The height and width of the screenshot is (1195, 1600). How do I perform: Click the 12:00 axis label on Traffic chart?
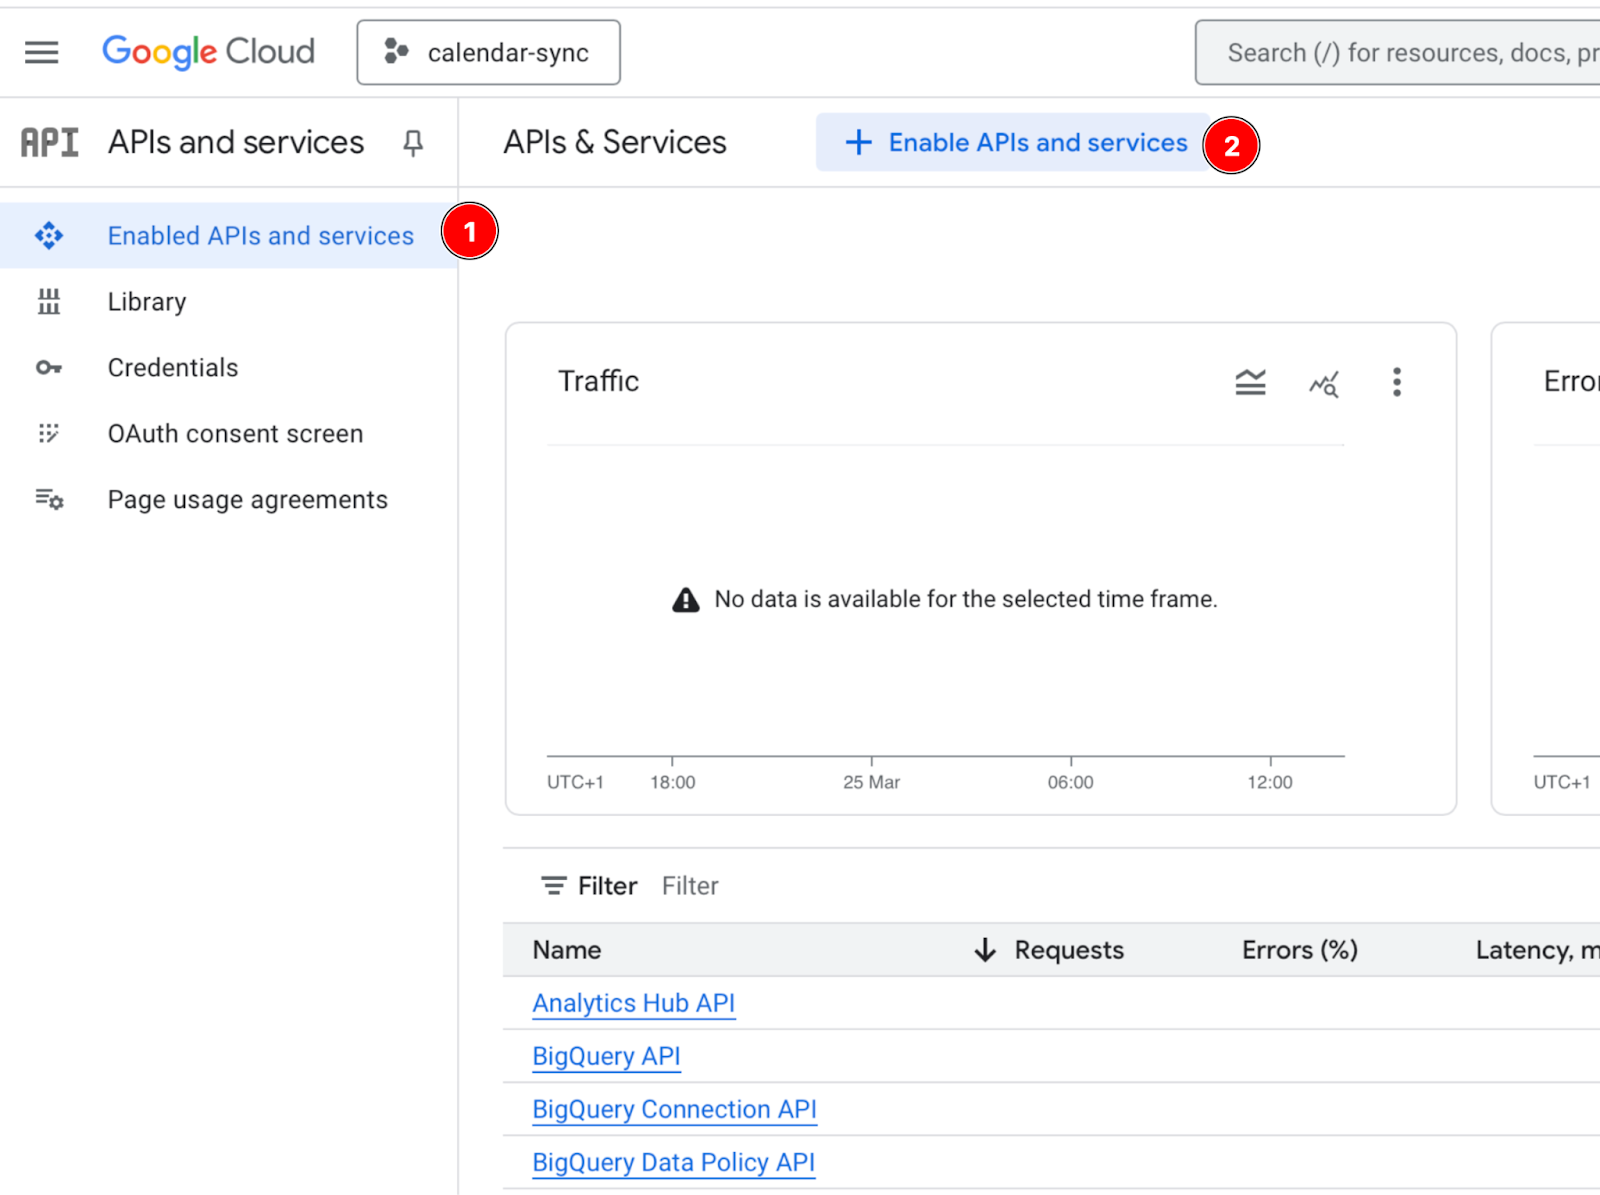click(1270, 782)
